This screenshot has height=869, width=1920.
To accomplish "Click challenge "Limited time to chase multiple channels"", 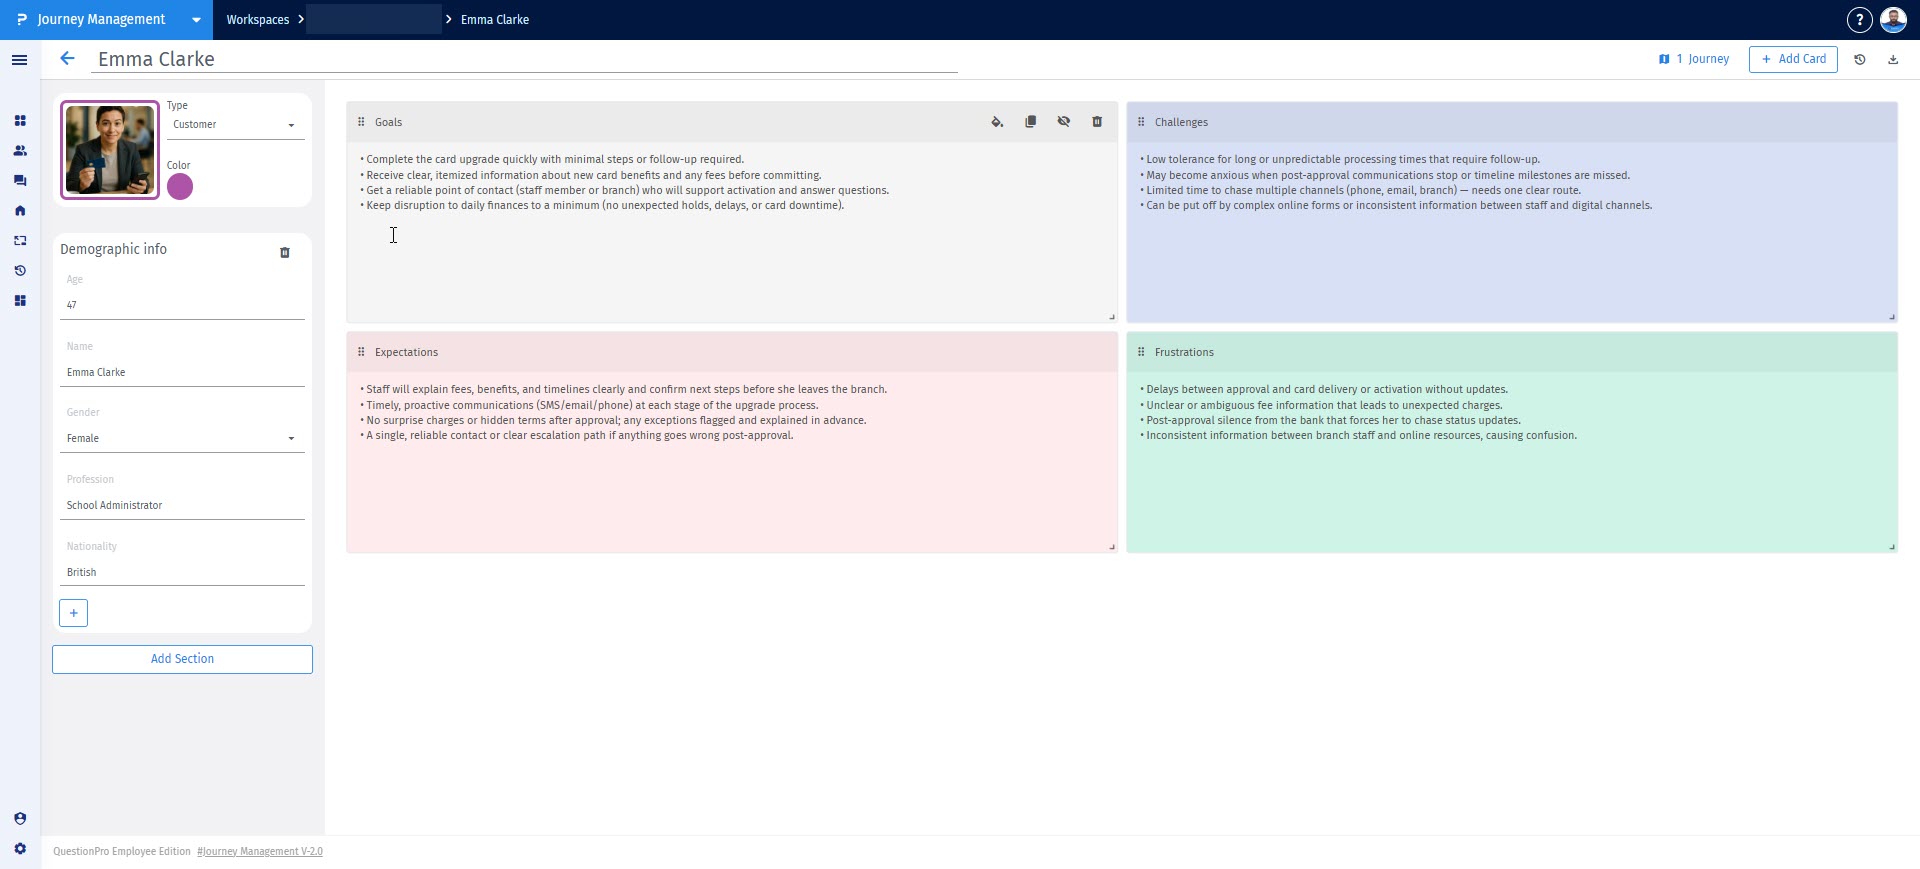I will 1360,190.
